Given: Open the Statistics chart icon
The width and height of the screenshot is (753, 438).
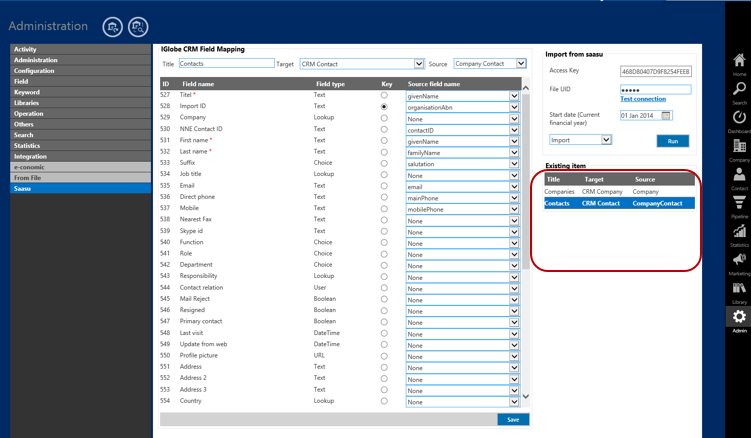Looking at the screenshot, I should 739,231.
